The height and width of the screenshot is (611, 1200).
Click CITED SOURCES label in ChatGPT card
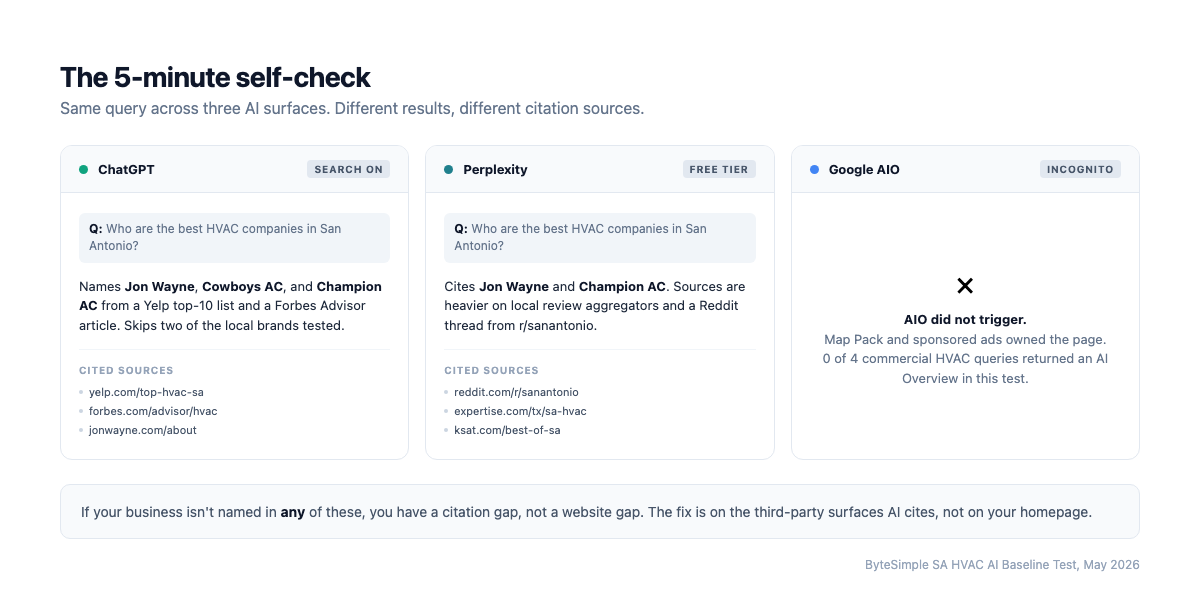[x=126, y=370]
